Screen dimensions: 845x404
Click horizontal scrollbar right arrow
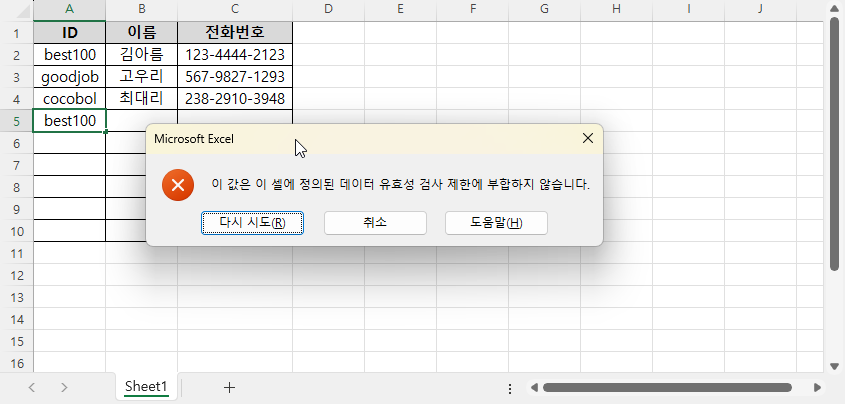pos(818,387)
